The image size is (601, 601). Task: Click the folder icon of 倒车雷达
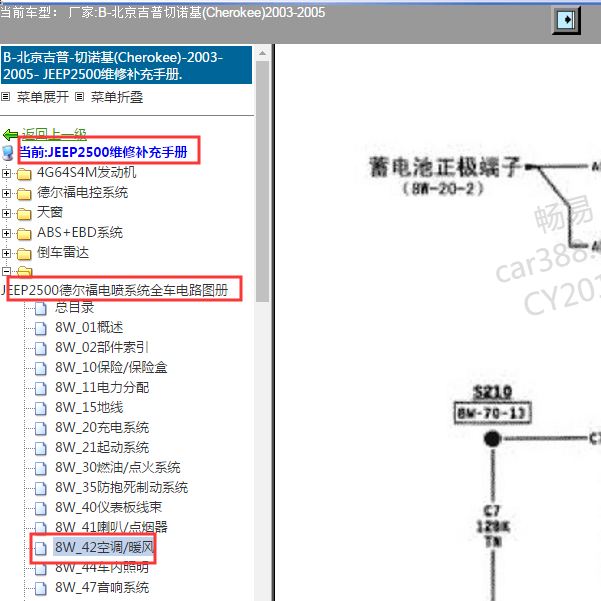[24, 254]
